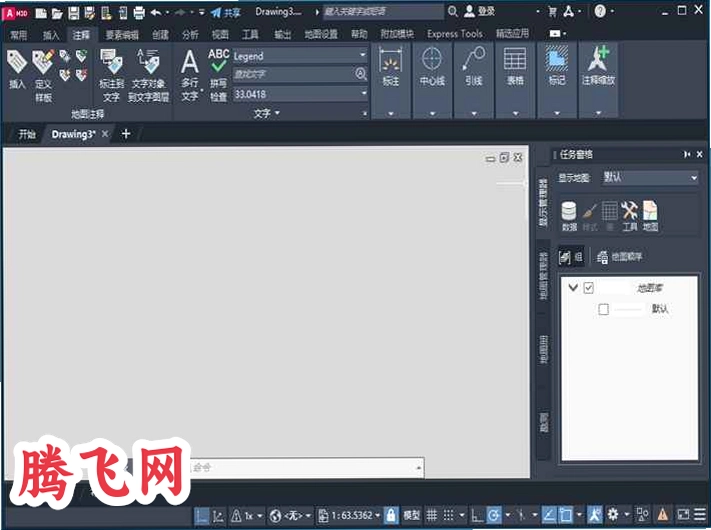Screen dimensions: 711x530
Task: Close the Drawing3 document tab
Action: tap(105, 134)
